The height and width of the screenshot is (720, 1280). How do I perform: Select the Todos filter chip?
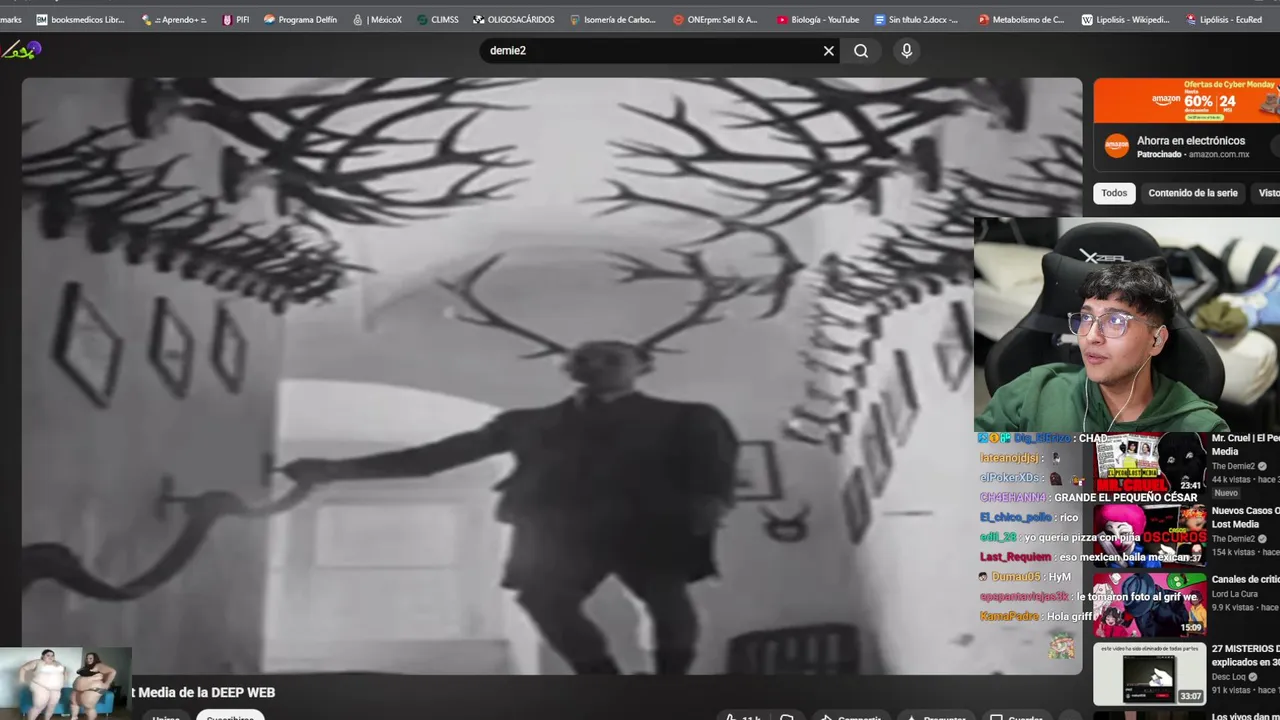click(1114, 193)
